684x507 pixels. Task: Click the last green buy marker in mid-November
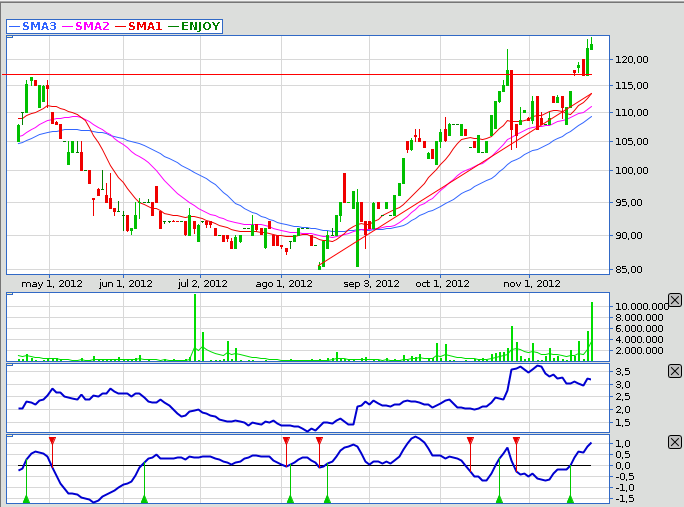point(570,499)
